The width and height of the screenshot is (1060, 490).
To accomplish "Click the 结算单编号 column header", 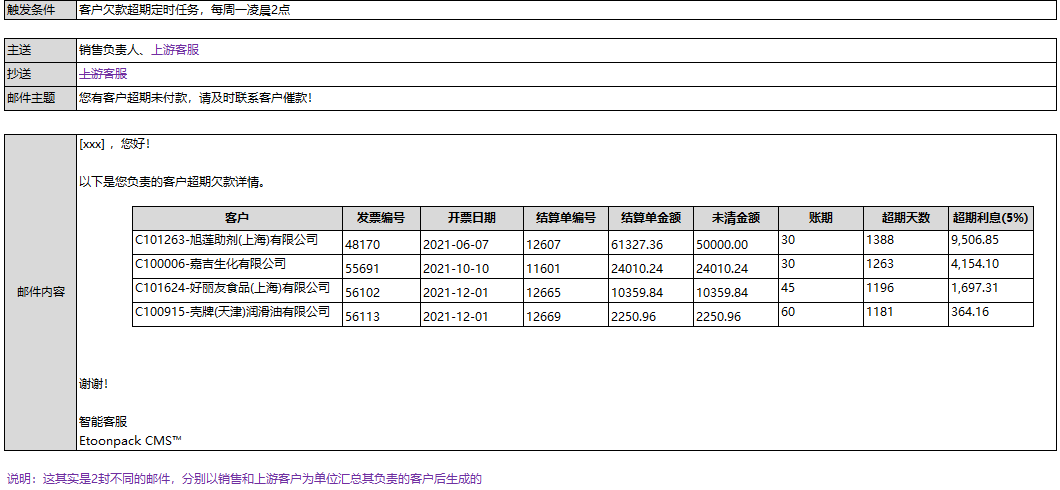I will (566, 218).
